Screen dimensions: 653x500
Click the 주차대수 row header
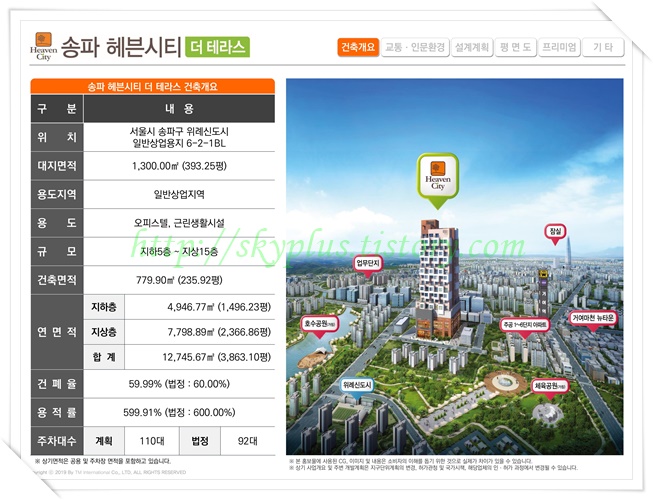tap(57, 441)
